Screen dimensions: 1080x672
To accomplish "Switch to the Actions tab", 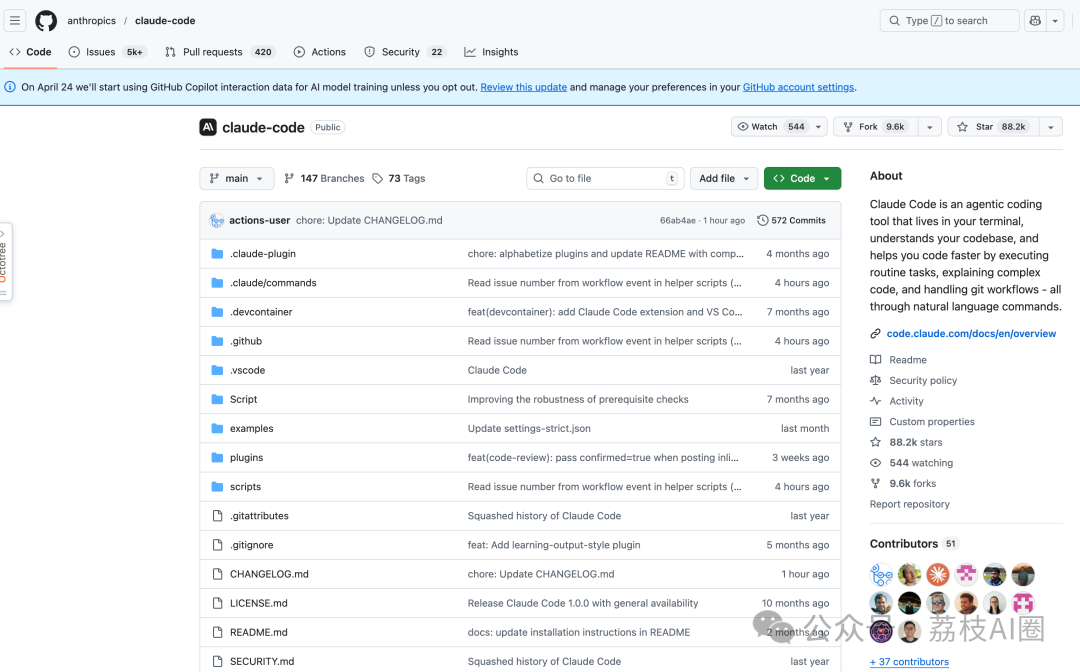I will (x=320, y=52).
